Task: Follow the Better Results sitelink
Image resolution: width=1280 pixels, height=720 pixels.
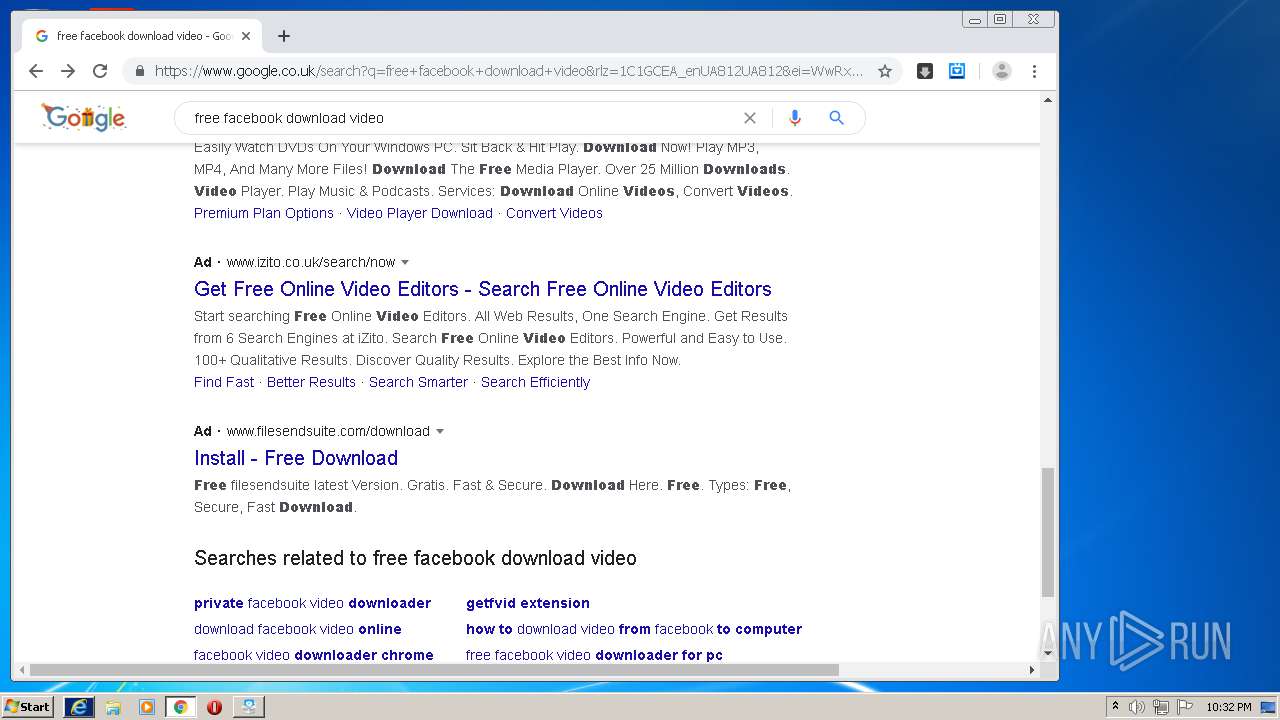Action: 311,382
